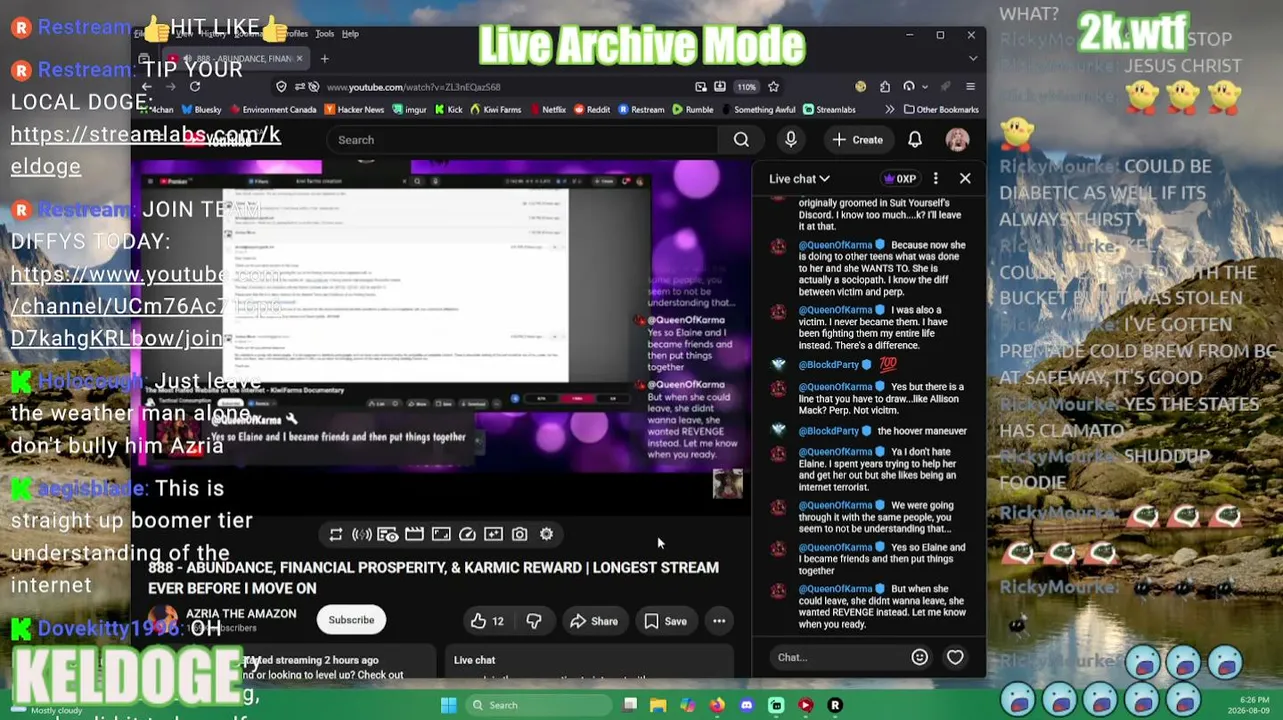Open a new browser tab
Image resolution: width=1283 pixels, height=720 pixels.
click(324, 59)
